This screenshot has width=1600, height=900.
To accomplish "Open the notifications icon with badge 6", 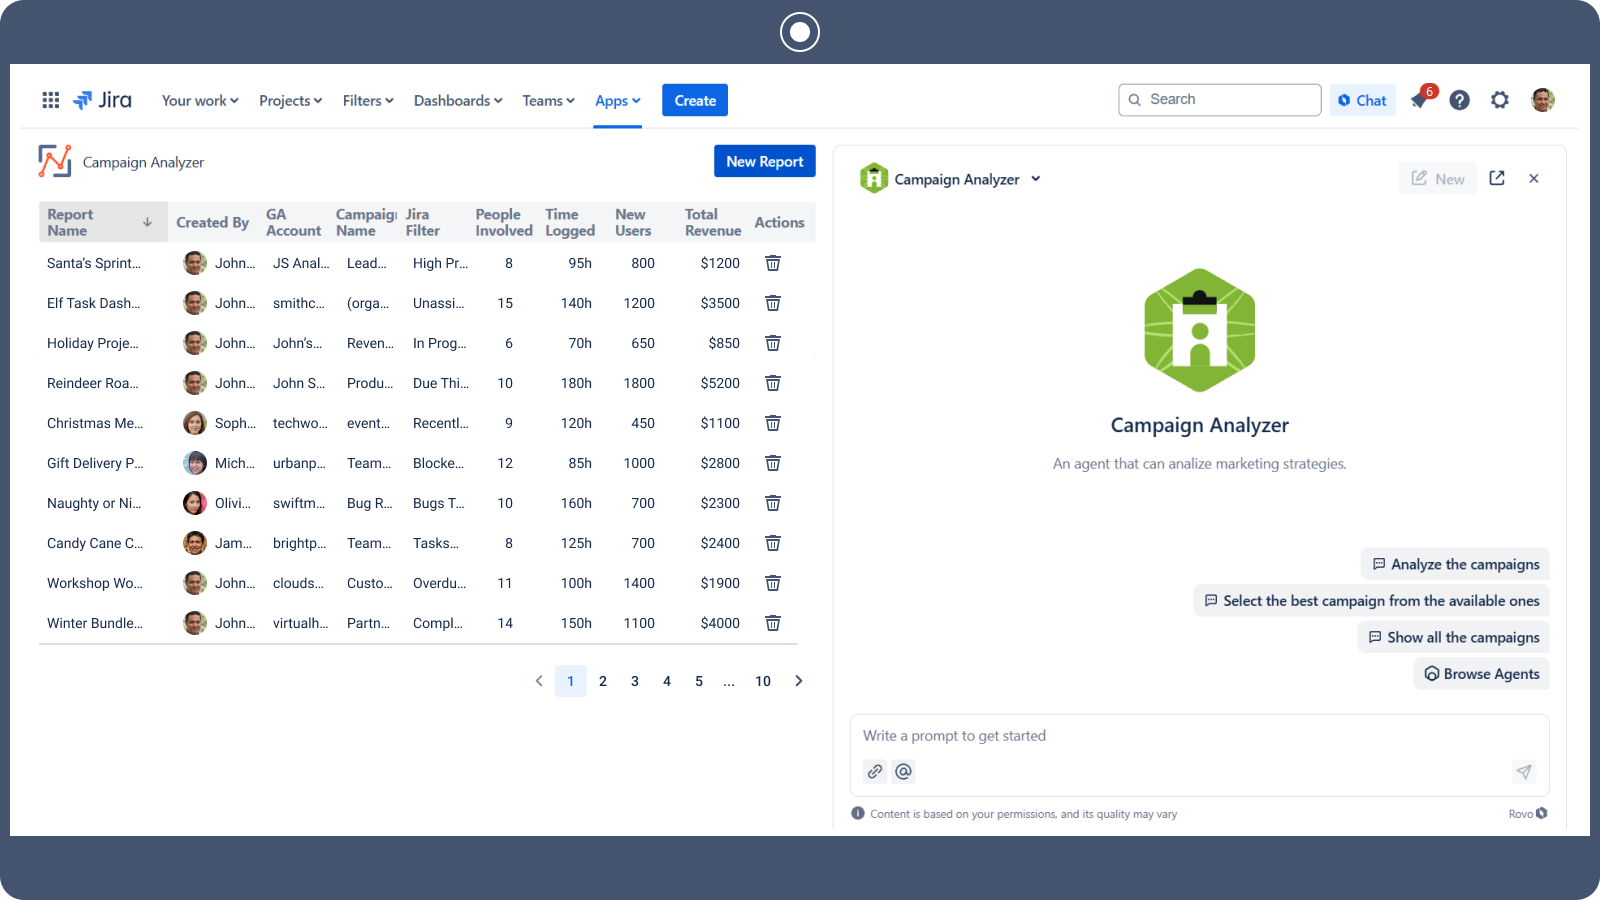I will point(1421,99).
